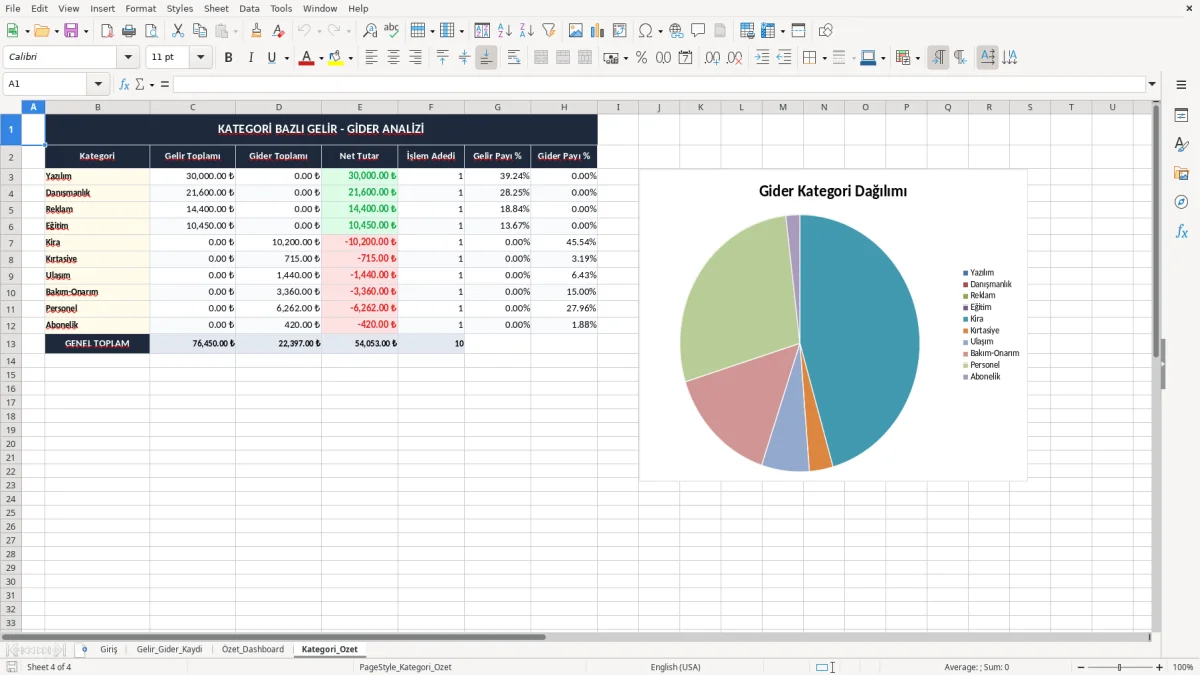Screen dimensions: 1200x675
Task: Click the Print icon
Action: point(129,31)
